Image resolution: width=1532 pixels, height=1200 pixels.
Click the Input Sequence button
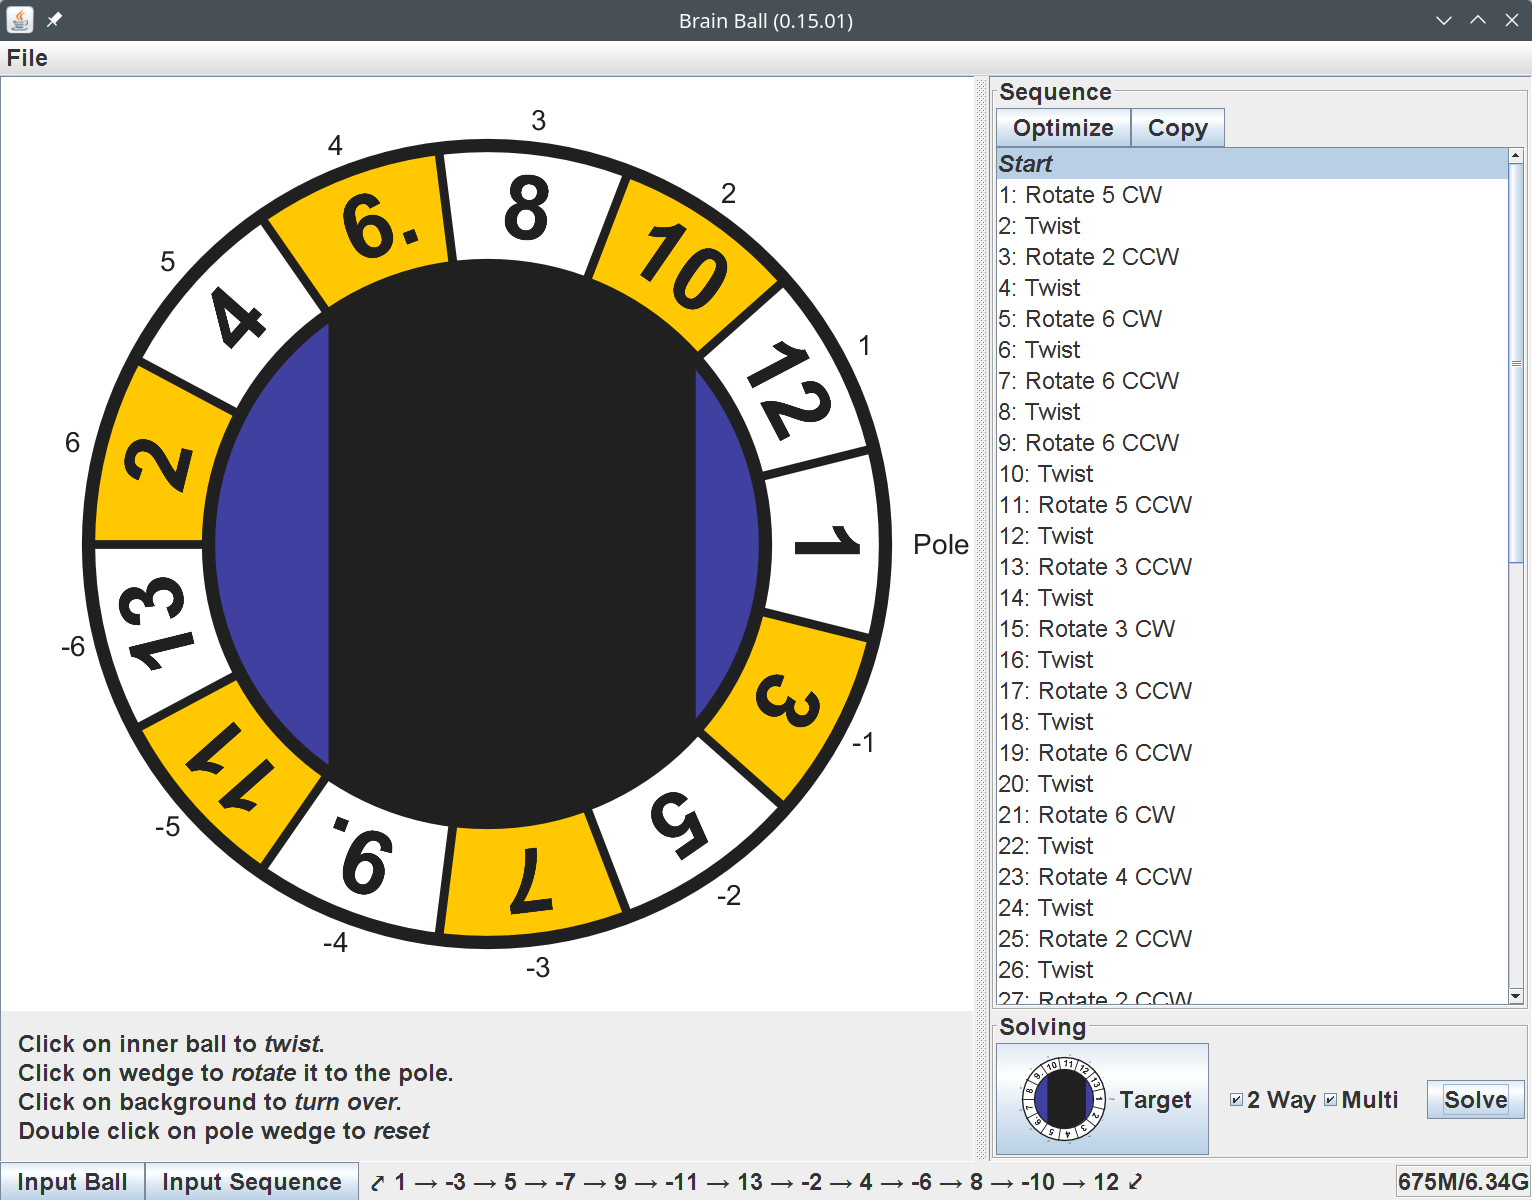(251, 1182)
